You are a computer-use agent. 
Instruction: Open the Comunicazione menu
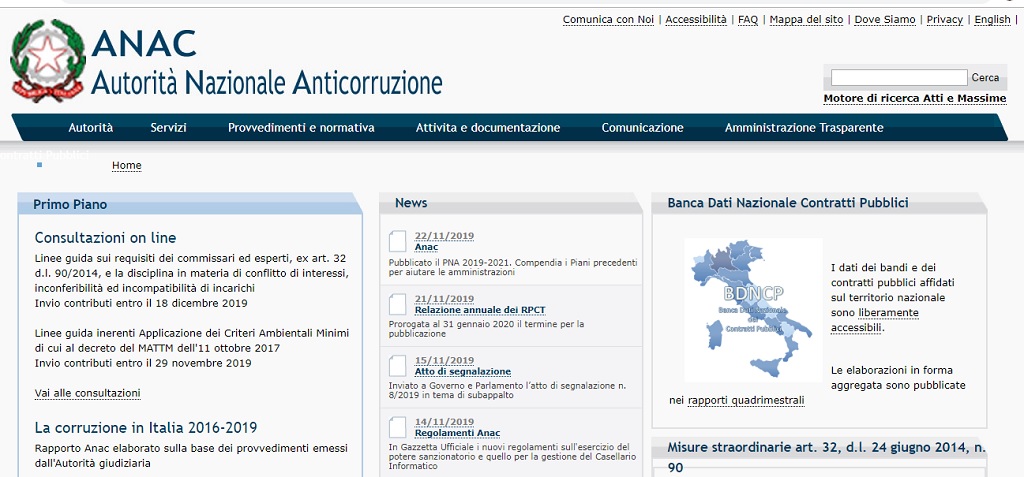coord(643,128)
